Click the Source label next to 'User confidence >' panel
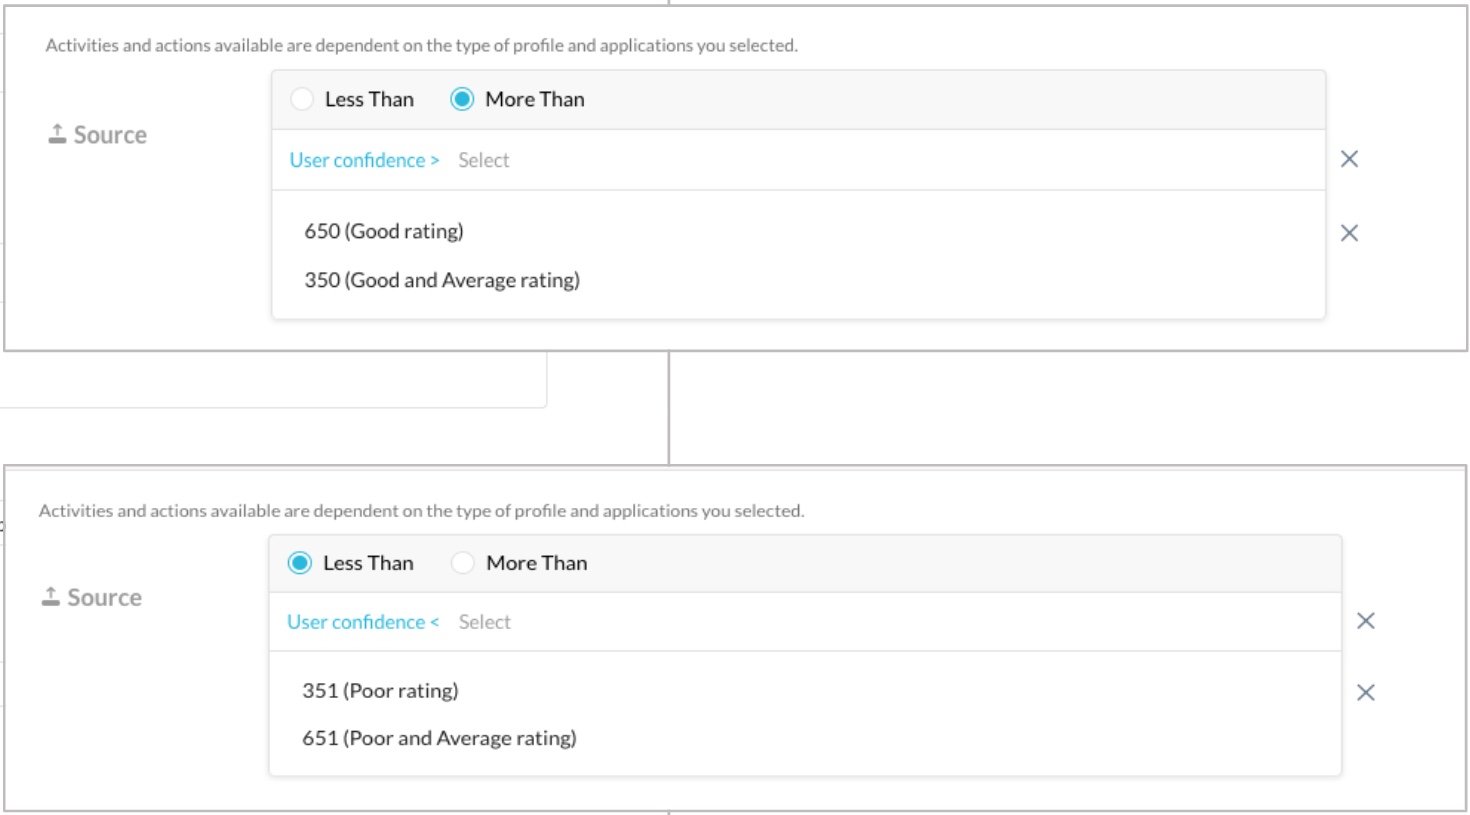Screen dimensions: 1470x815 [110, 135]
